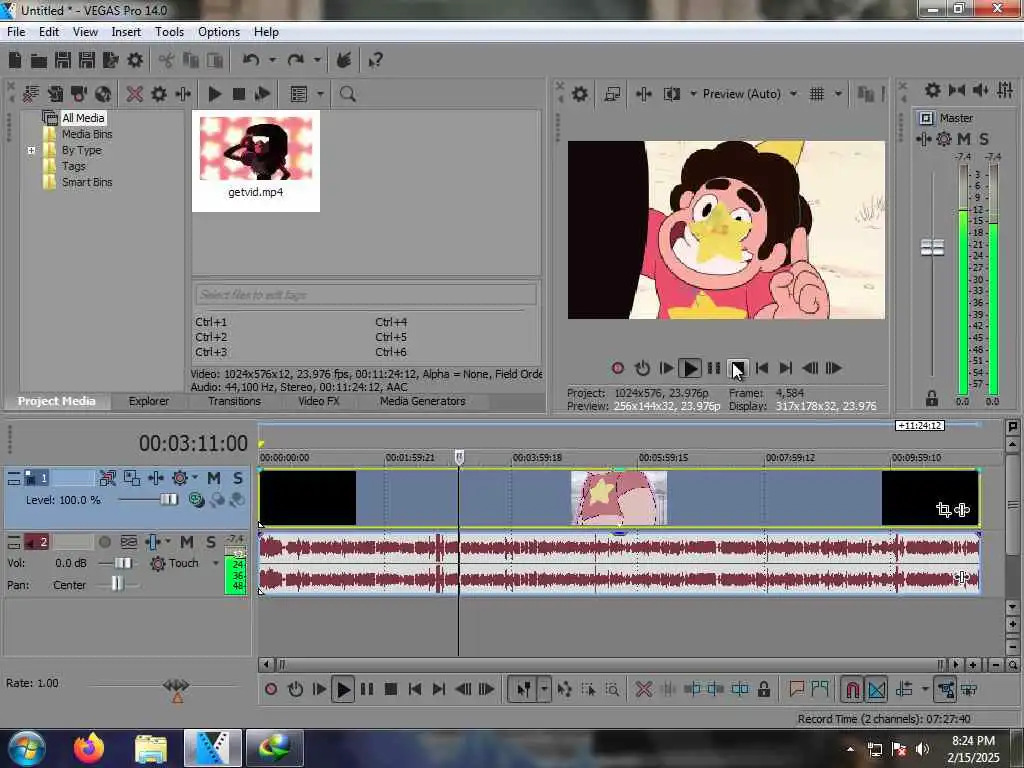Open Redo history dropdown arrow

[x=317, y=60]
